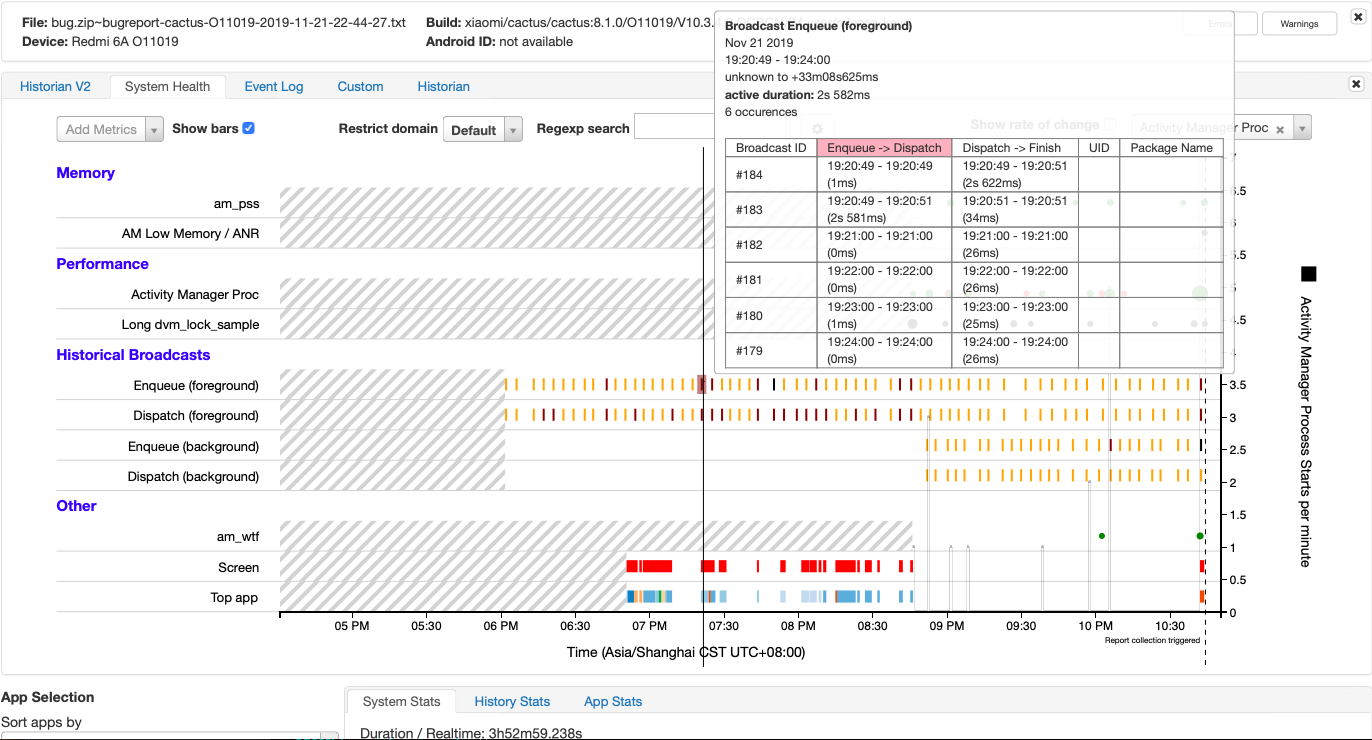Click the Memory section heading
The height and width of the screenshot is (740, 1372).
coord(85,173)
